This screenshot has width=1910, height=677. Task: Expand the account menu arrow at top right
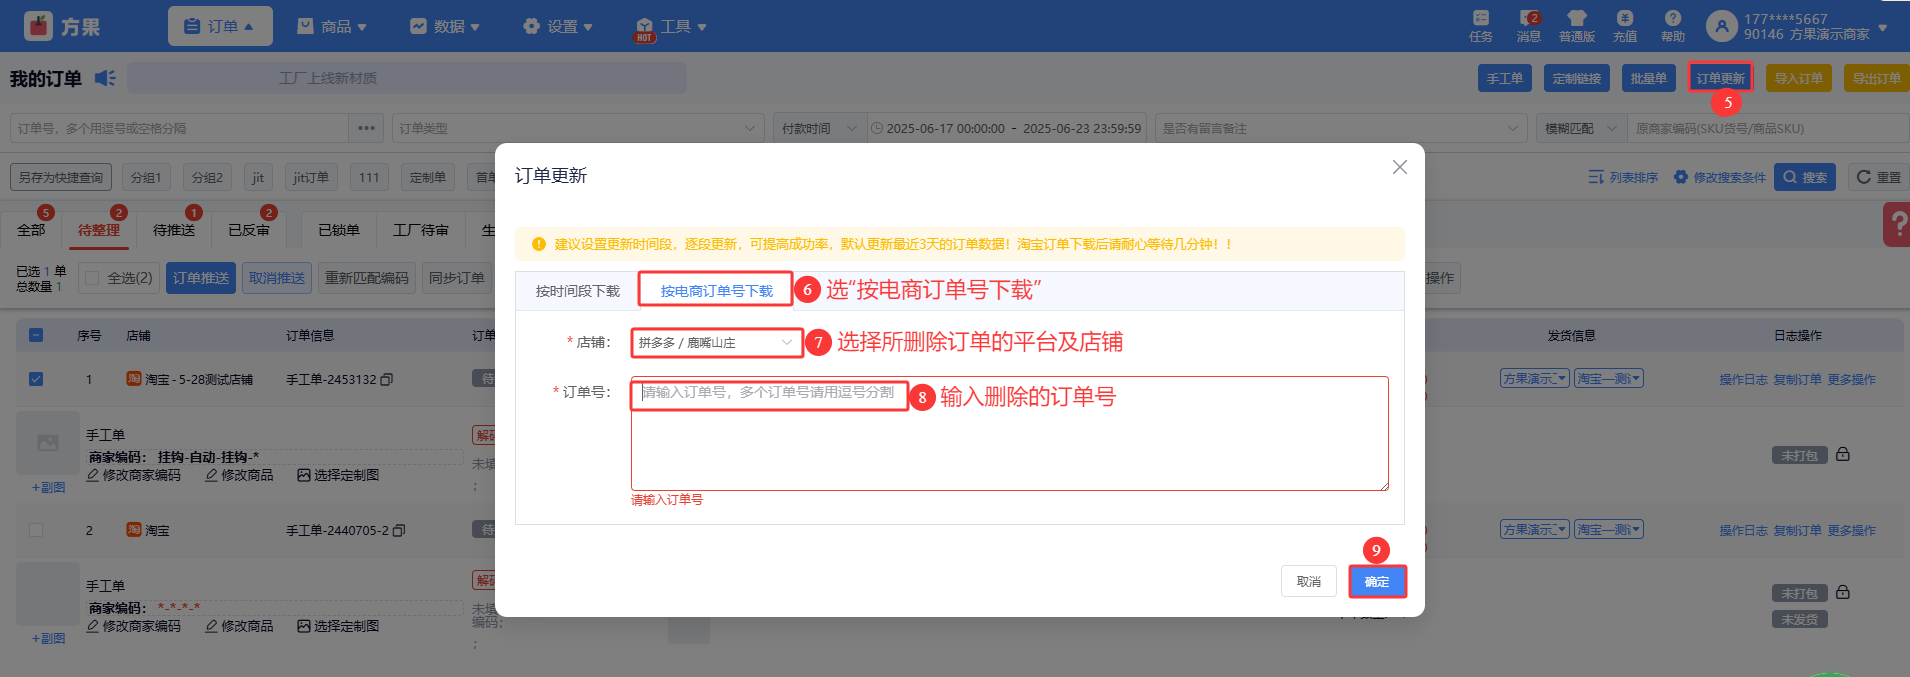1883,28
